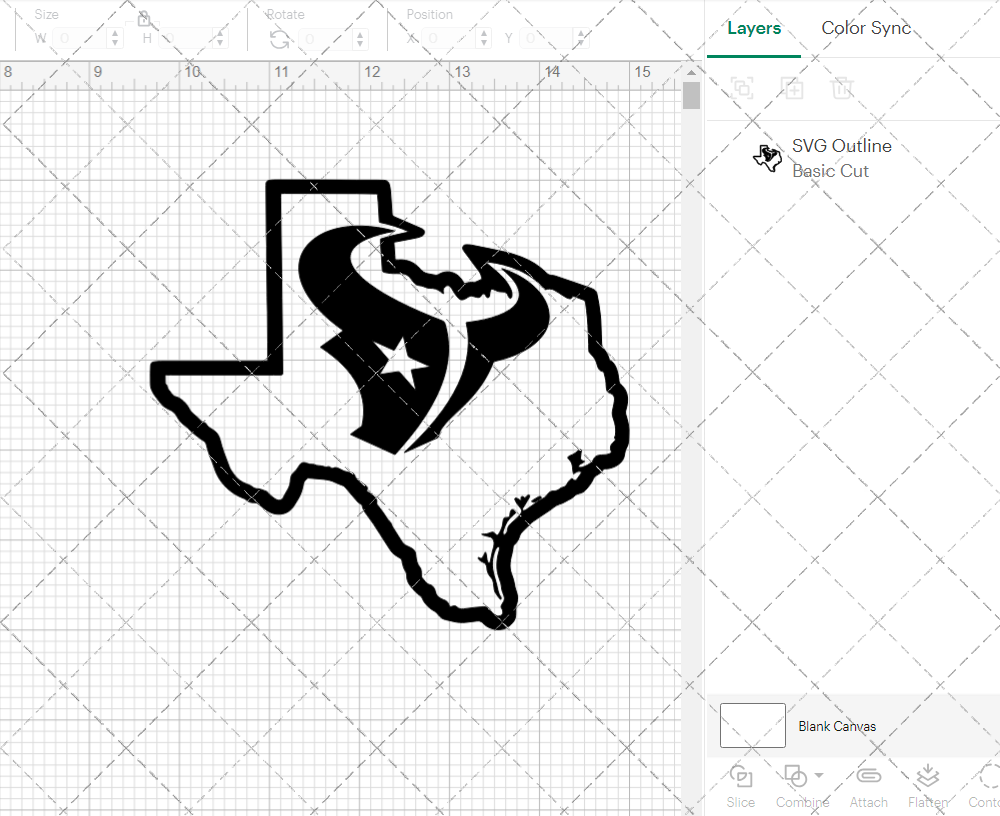
Task: Click the vertical canvas scrollbar thumb
Action: [691, 96]
